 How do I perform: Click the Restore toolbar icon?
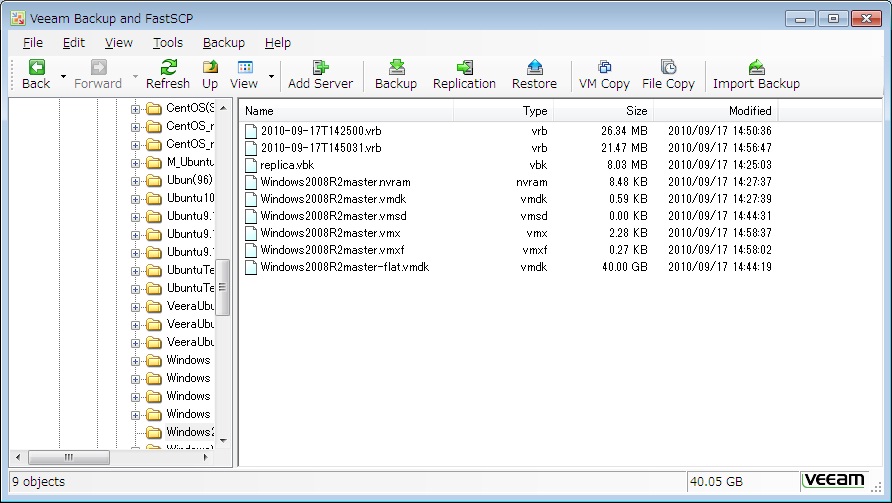click(x=534, y=67)
